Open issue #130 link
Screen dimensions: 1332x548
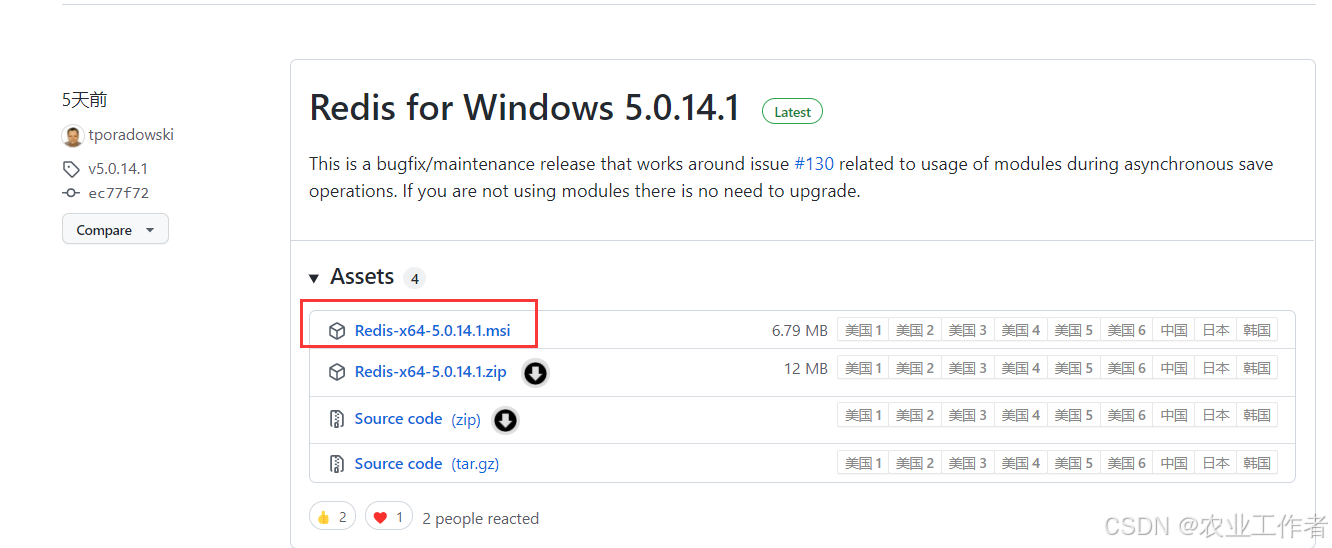pos(814,164)
